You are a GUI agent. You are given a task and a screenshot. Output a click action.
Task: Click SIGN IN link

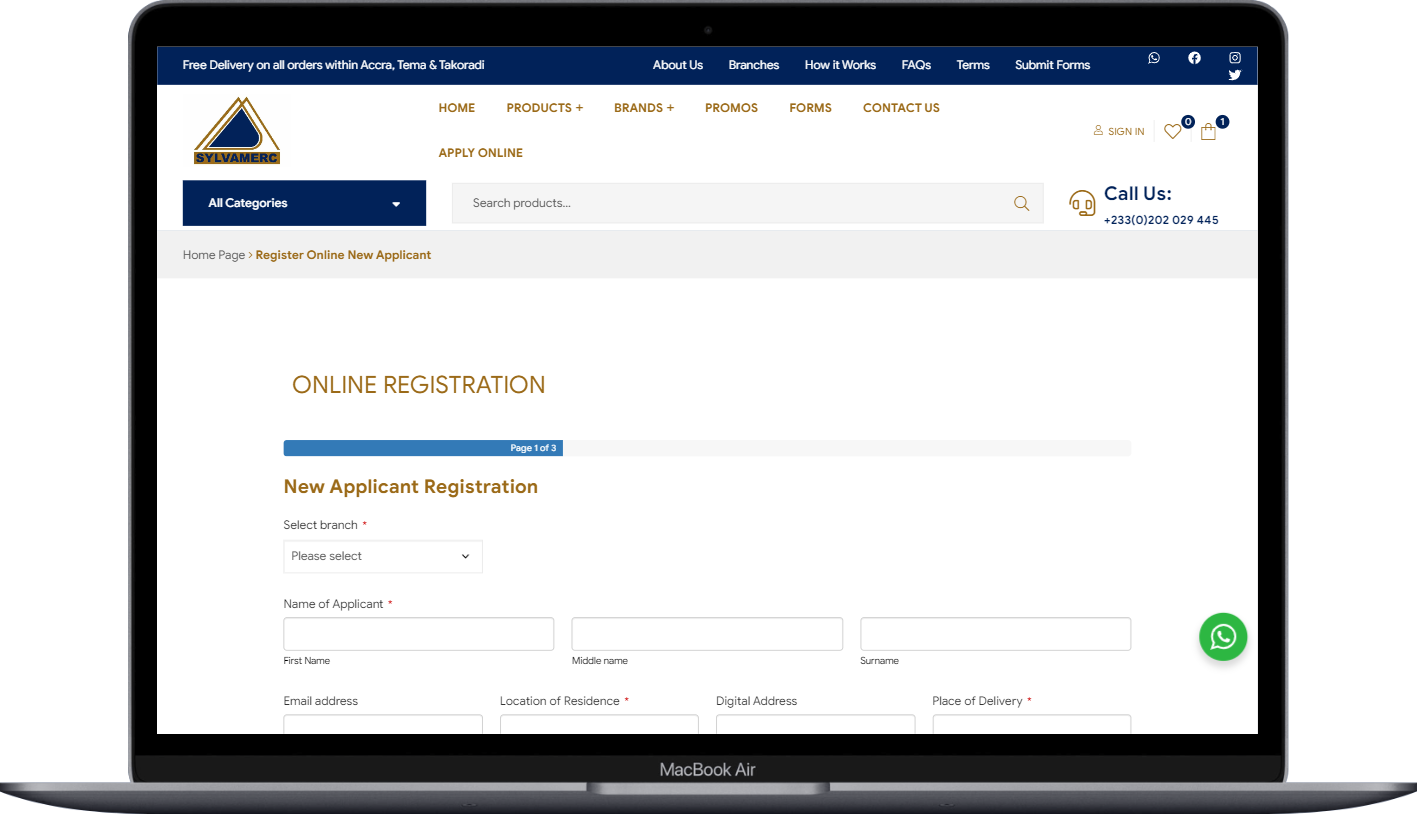[1119, 131]
